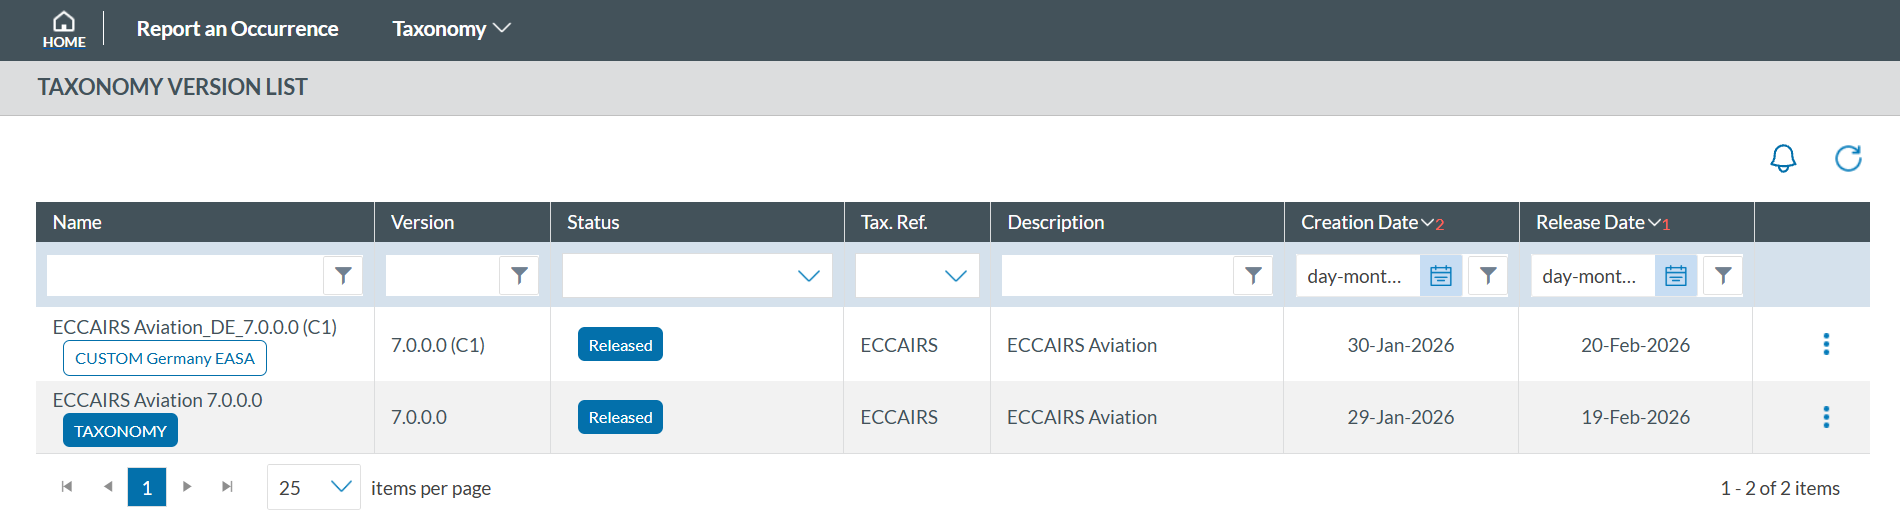
Task: Click the CUSTOM Germany EASA tag
Action: (165, 358)
